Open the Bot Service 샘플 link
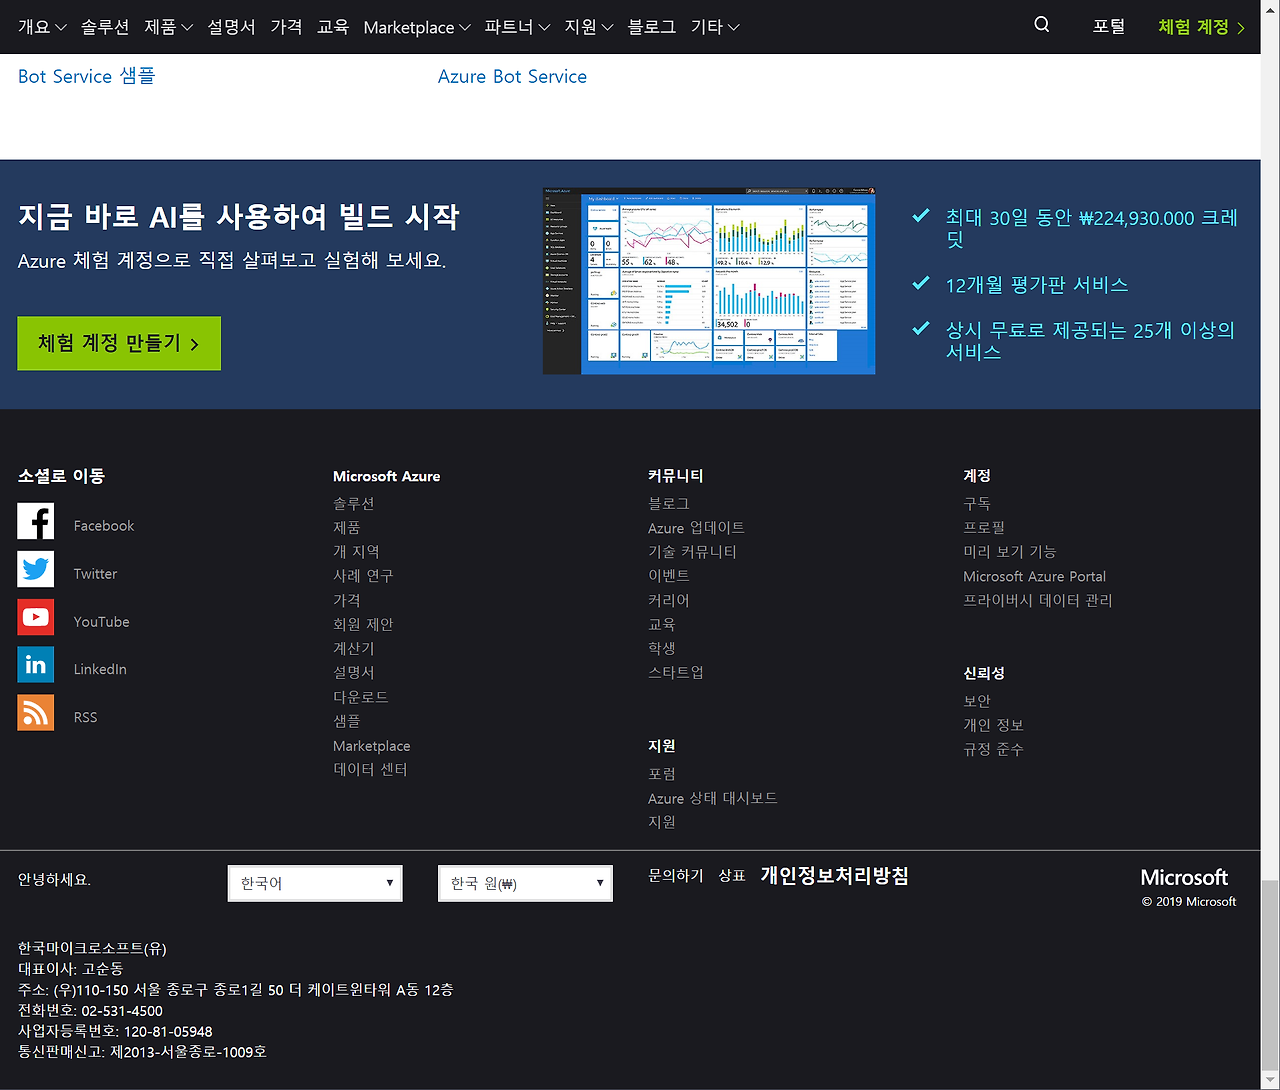Image resolution: width=1280 pixels, height=1090 pixels. pos(87,76)
